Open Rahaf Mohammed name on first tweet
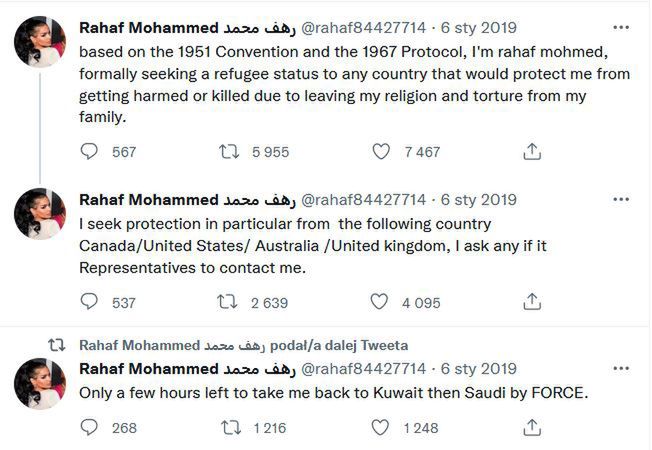The width and height of the screenshot is (652, 450). (x=149, y=27)
